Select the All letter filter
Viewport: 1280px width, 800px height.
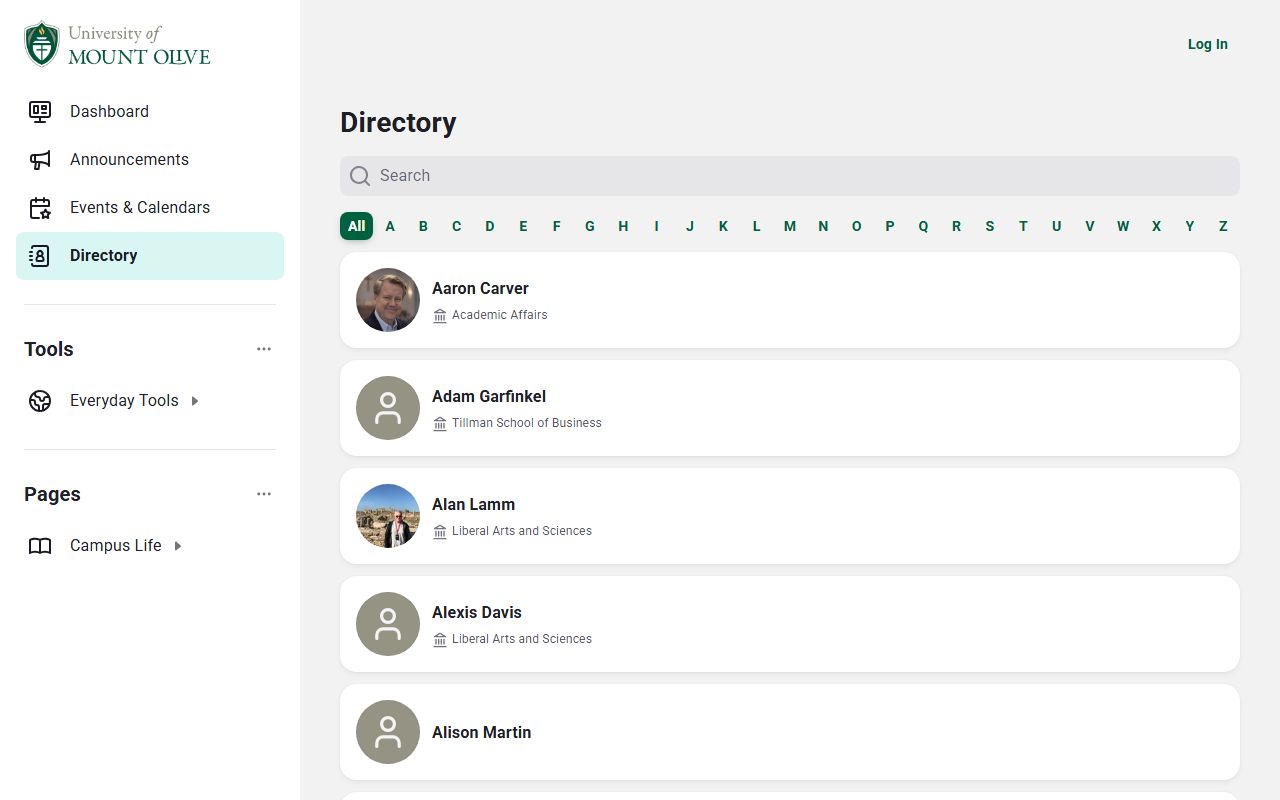tap(357, 226)
